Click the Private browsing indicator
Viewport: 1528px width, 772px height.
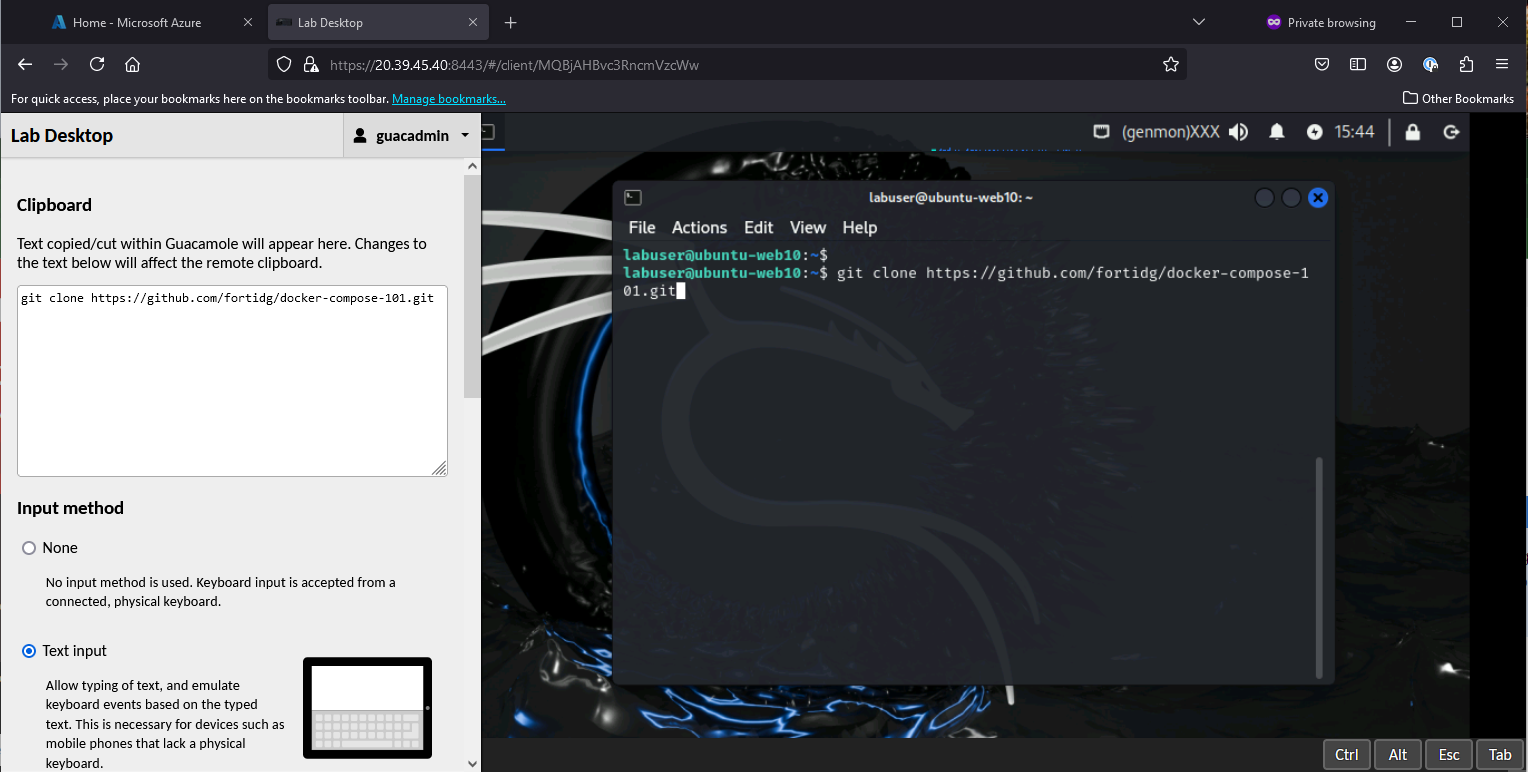click(x=1320, y=22)
